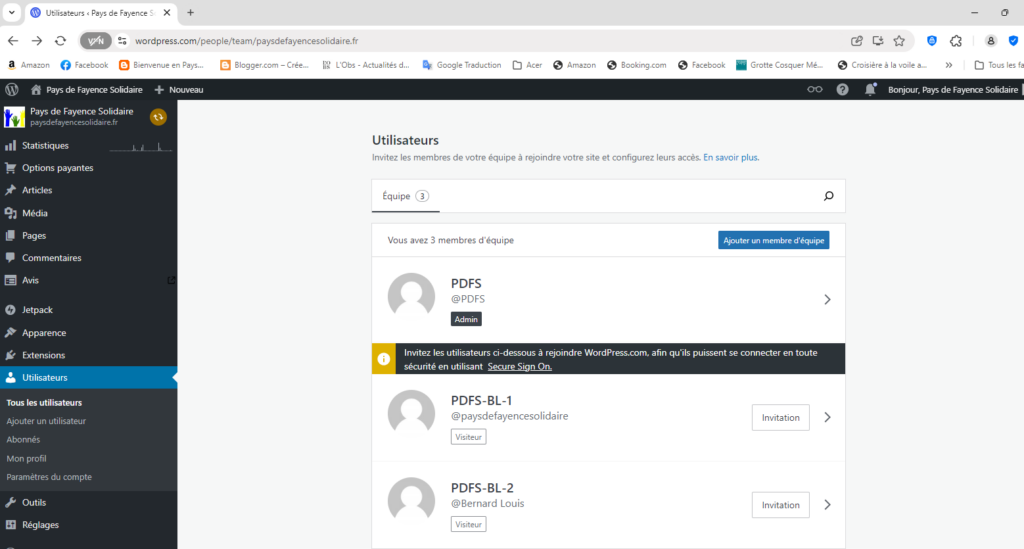Click Ajouter un membre d'équipe button
The image size is (1024, 549).
[773, 240]
